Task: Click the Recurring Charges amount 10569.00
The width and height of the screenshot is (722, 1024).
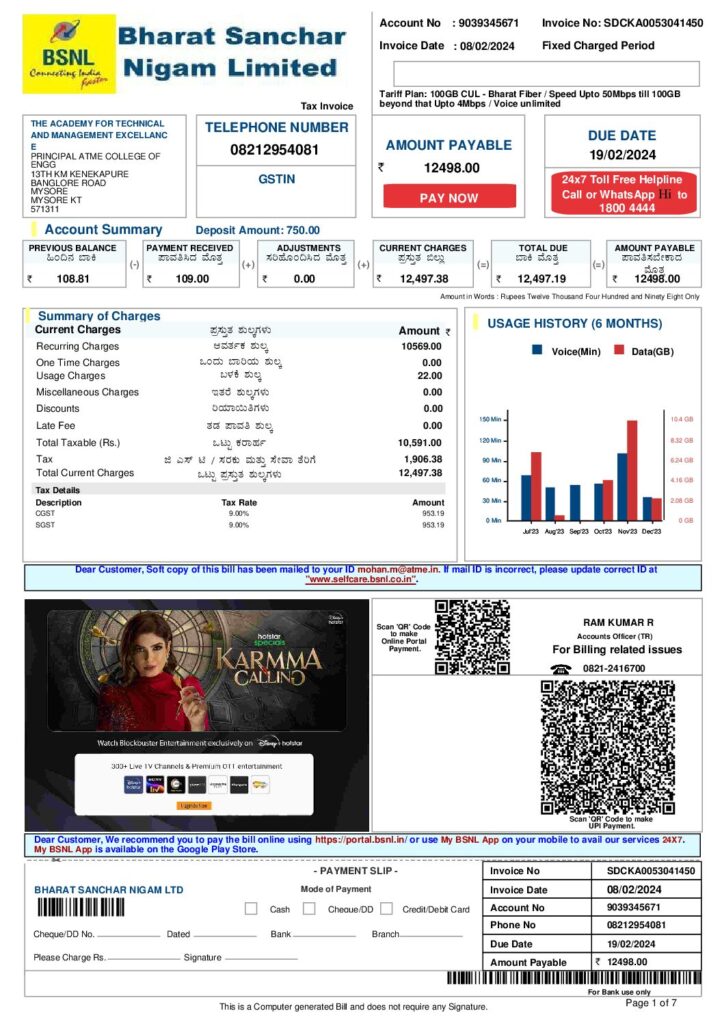Action: point(421,346)
